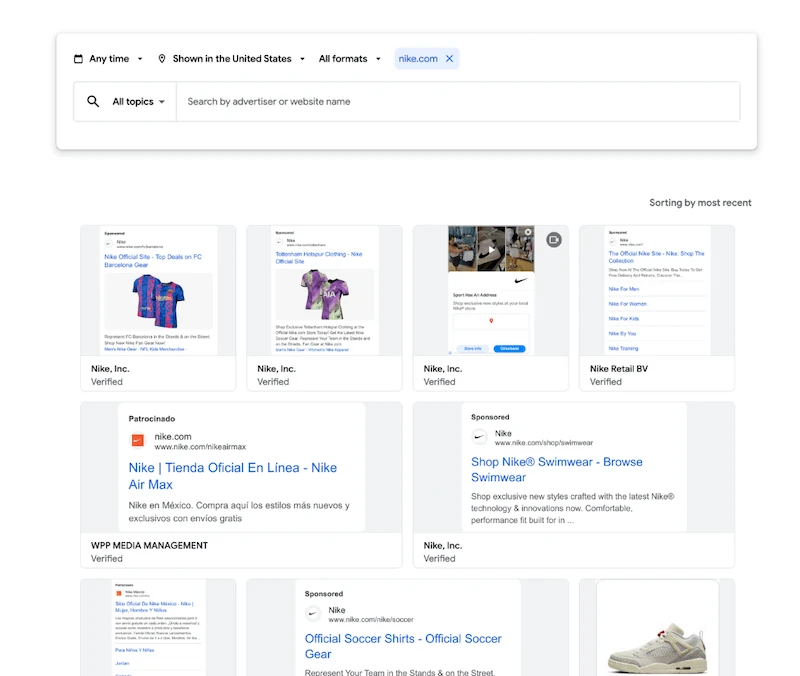Click the red map pin in the store locator ad

492,321
